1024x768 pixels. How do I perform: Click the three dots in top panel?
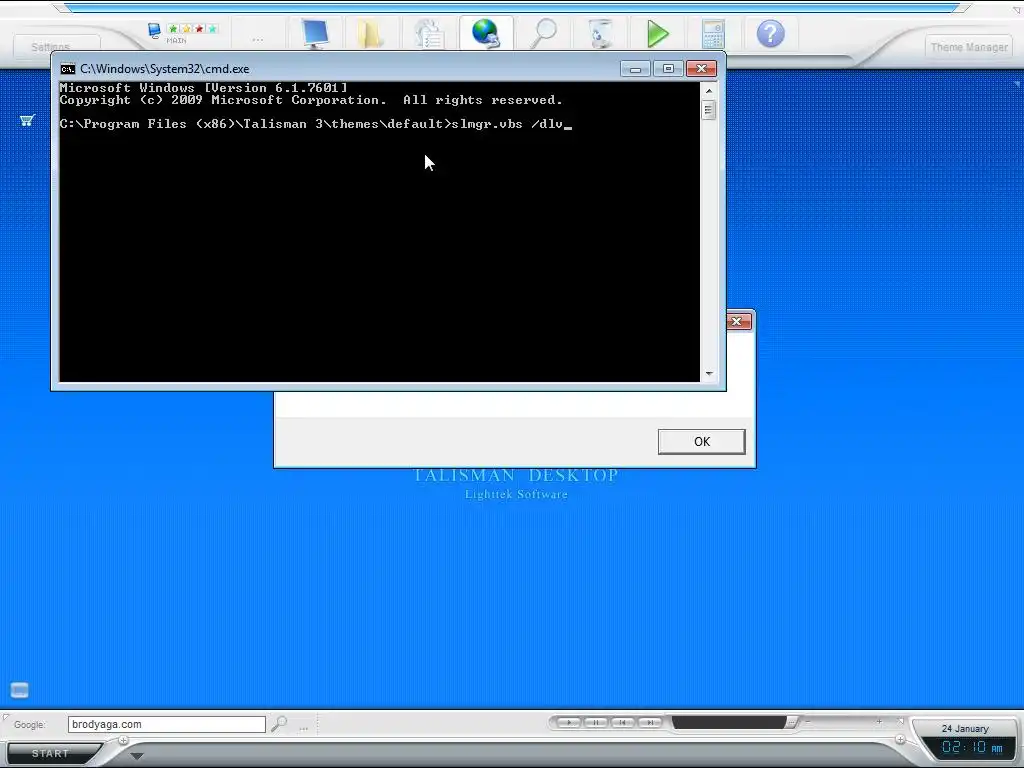click(258, 40)
